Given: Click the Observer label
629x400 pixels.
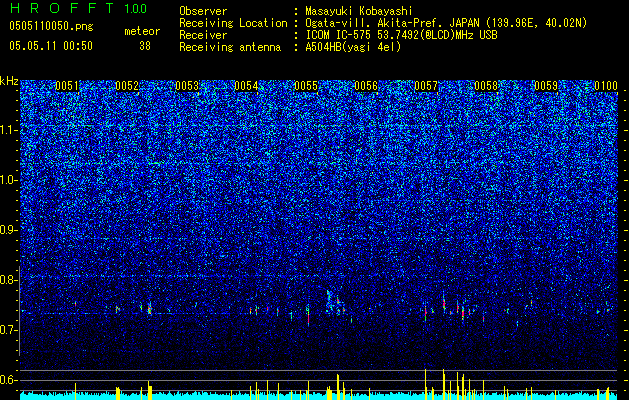Looking at the screenshot, I should click(203, 11).
